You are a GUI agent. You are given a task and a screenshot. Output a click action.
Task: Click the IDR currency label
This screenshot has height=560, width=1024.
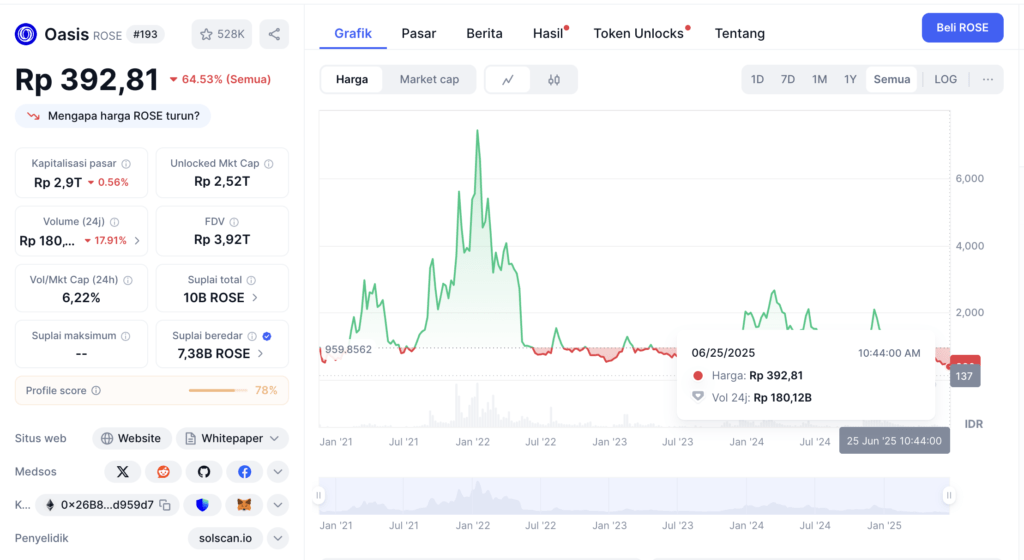(974, 424)
